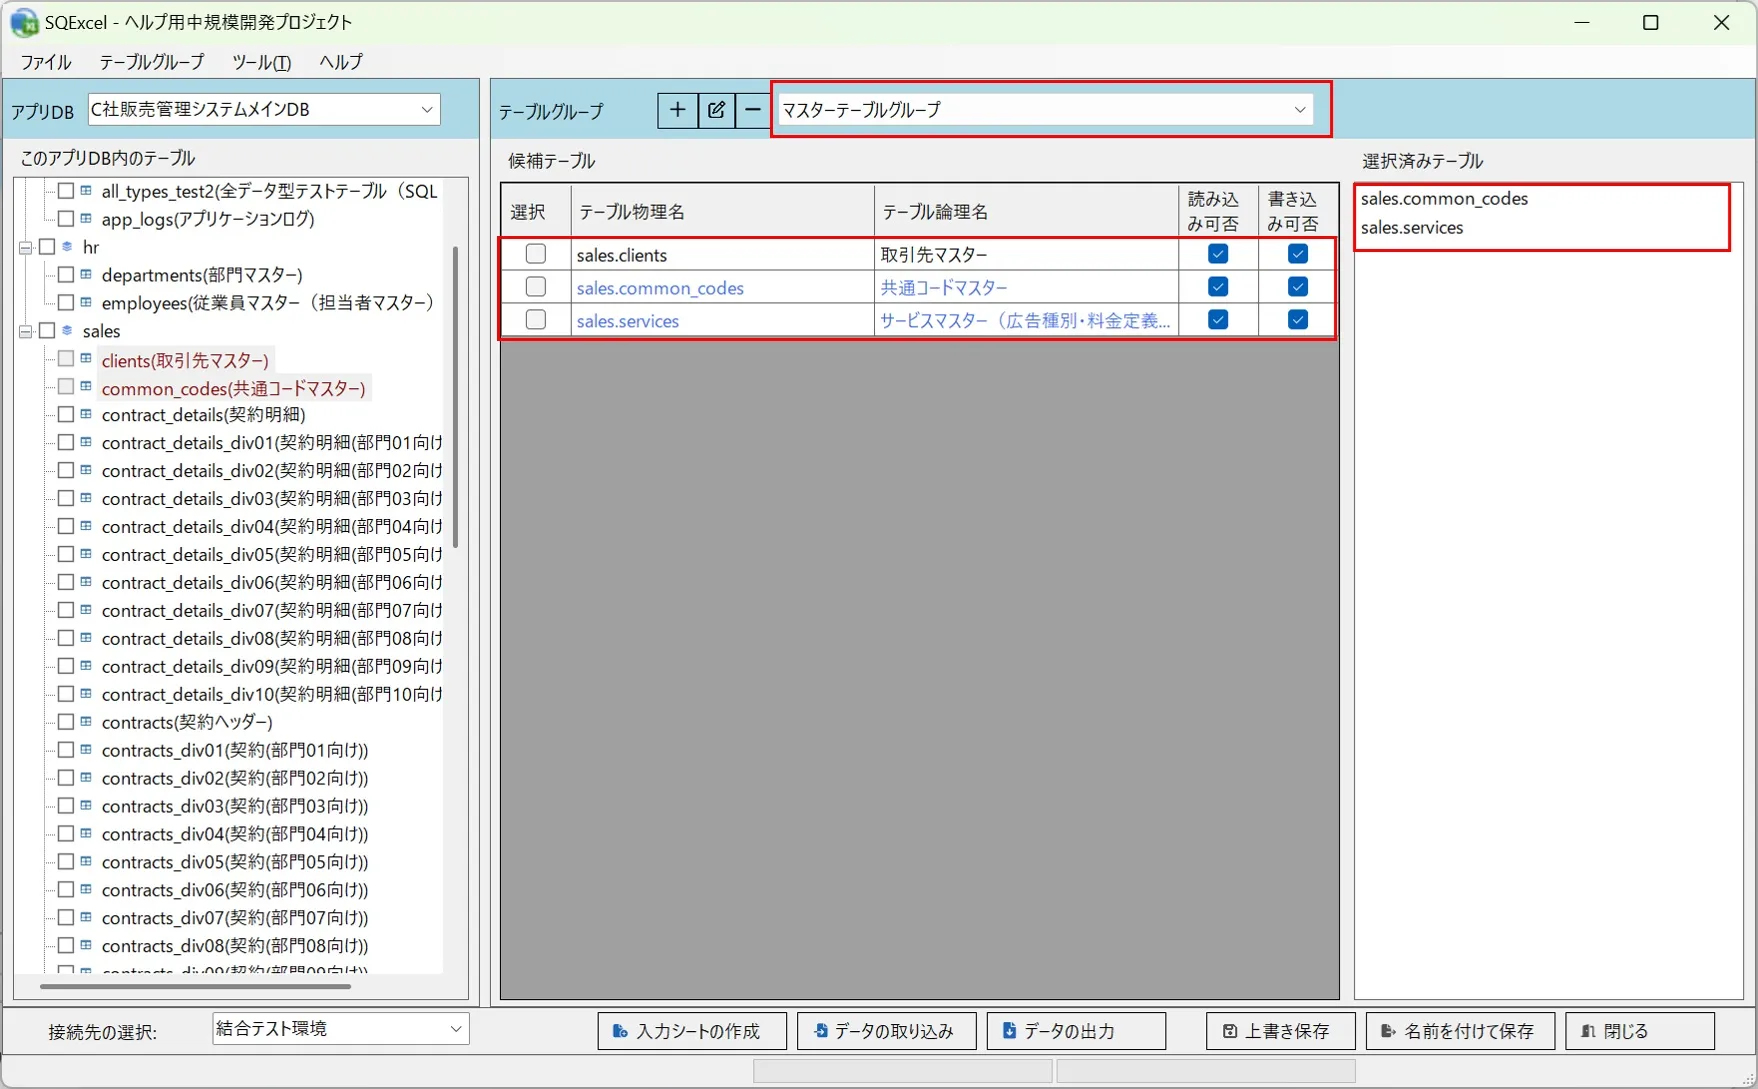Open the アプリDB dropdown
The width and height of the screenshot is (1758, 1089).
click(264, 110)
